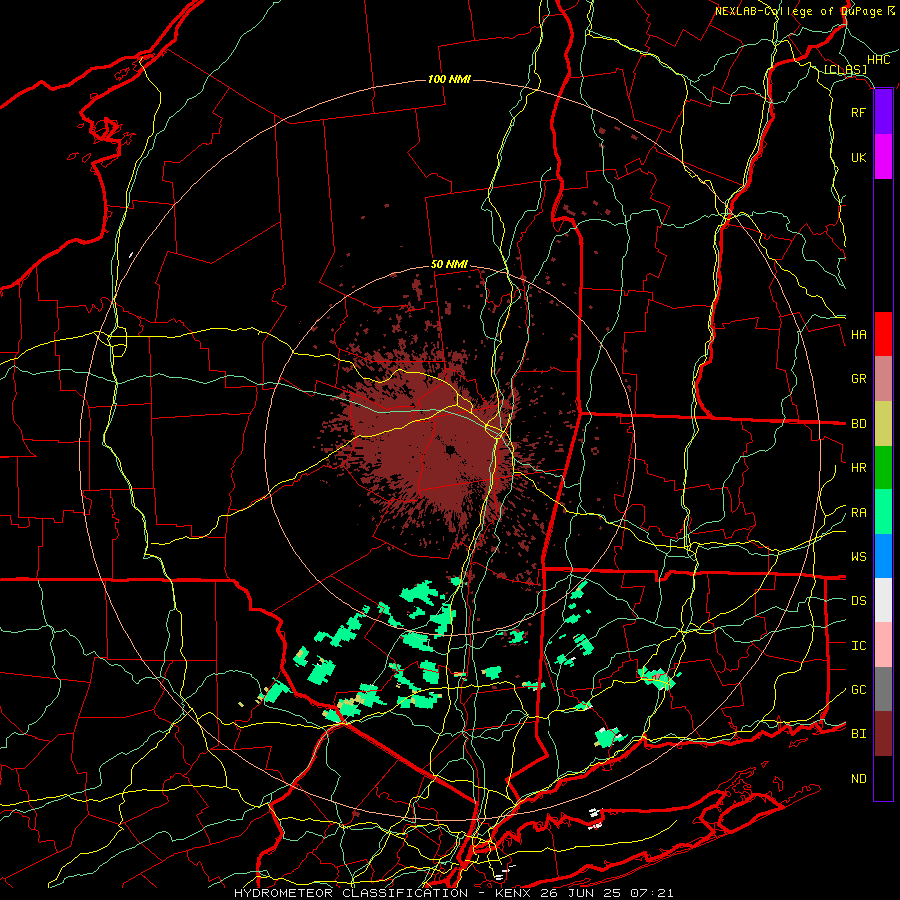Click the GR legend label text
The width and height of the screenshot is (900, 900).
point(858,379)
